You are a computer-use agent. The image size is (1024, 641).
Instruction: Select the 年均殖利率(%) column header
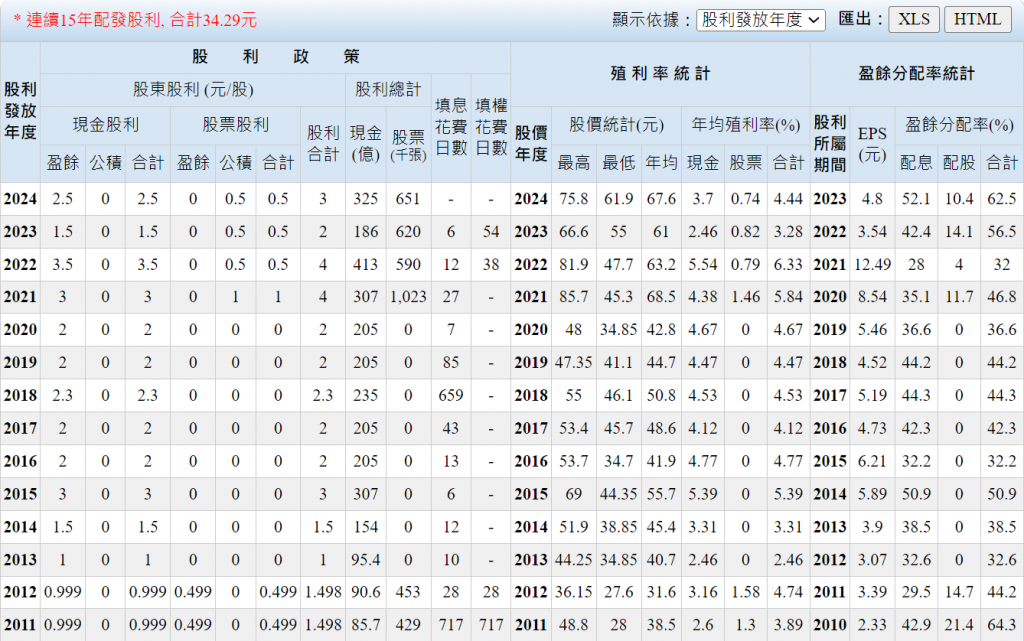746,125
